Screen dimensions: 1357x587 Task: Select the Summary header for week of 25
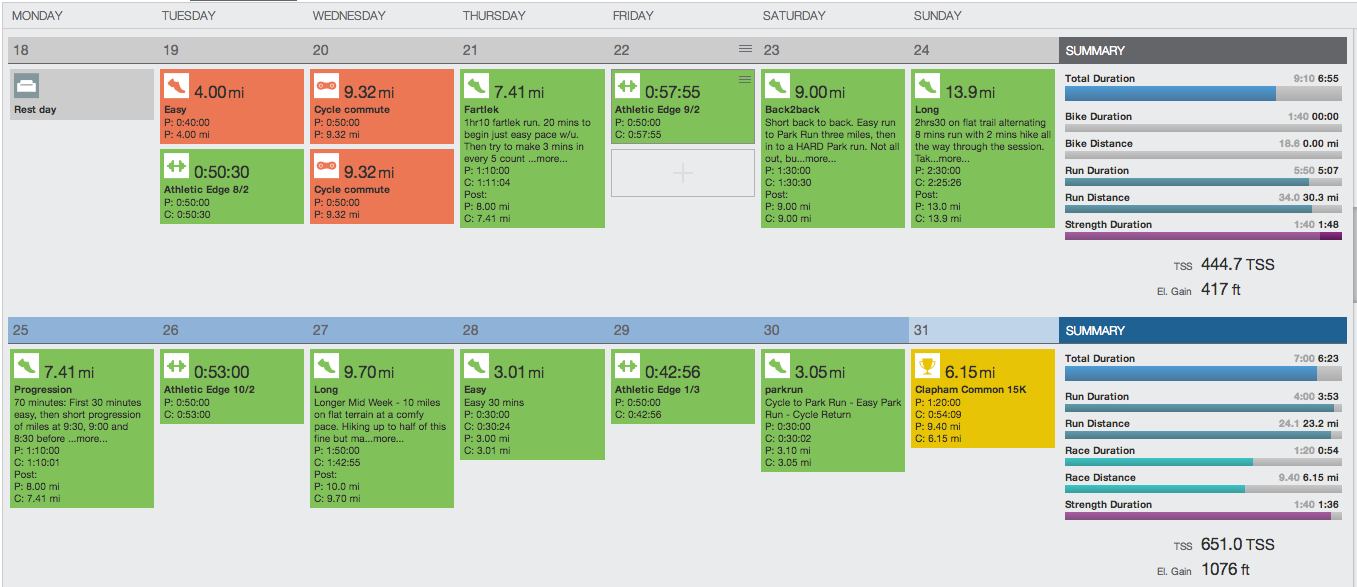[x=1203, y=330]
